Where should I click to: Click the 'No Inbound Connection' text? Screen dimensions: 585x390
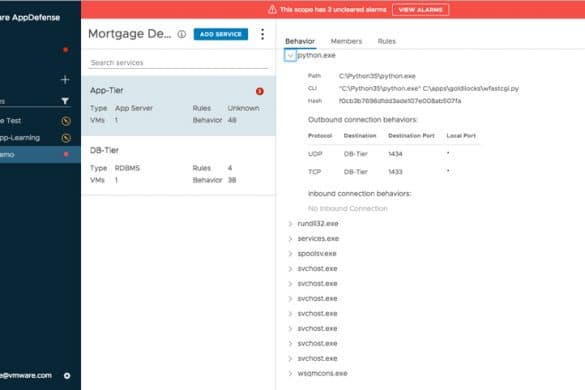pos(348,209)
